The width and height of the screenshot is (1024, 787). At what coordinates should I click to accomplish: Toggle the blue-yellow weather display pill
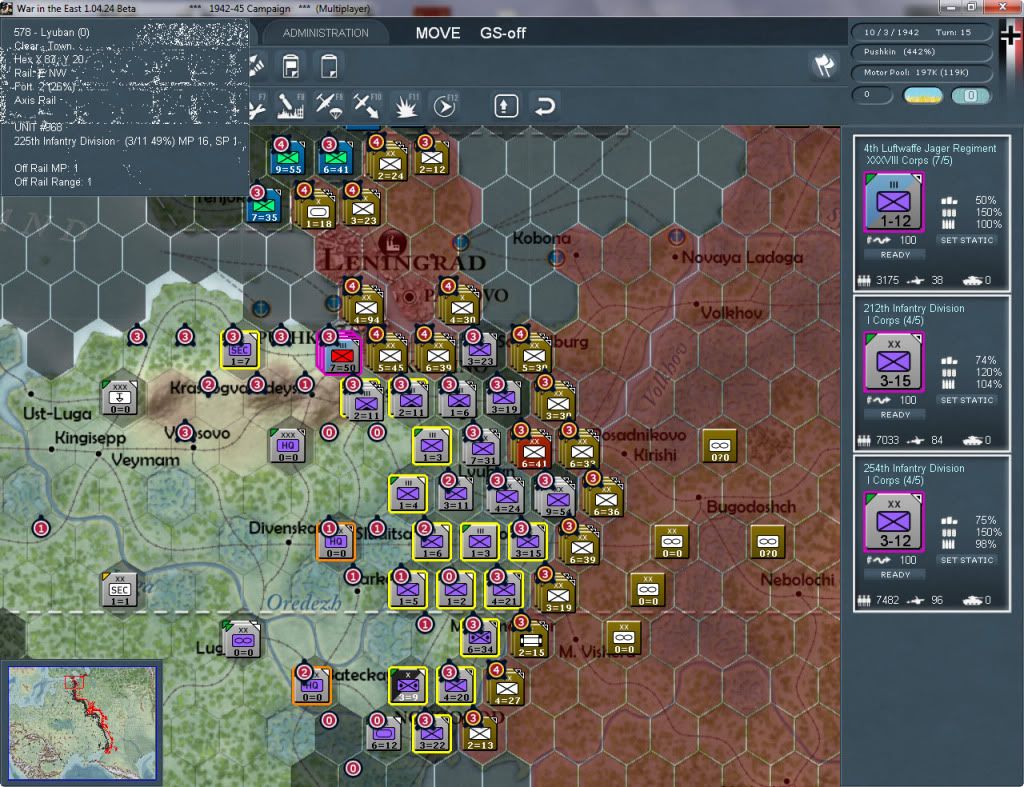tap(923, 96)
